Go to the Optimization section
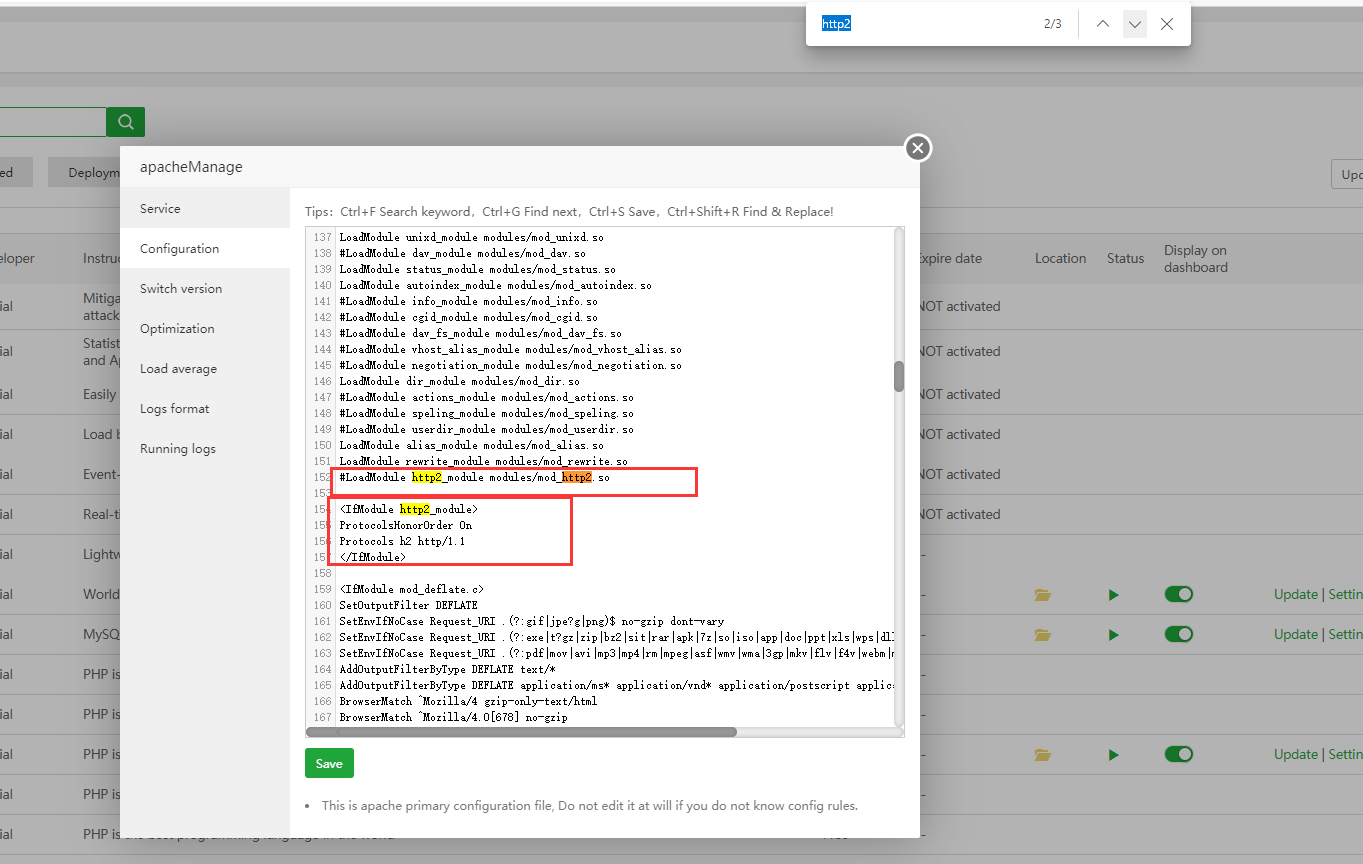 tap(205, 328)
